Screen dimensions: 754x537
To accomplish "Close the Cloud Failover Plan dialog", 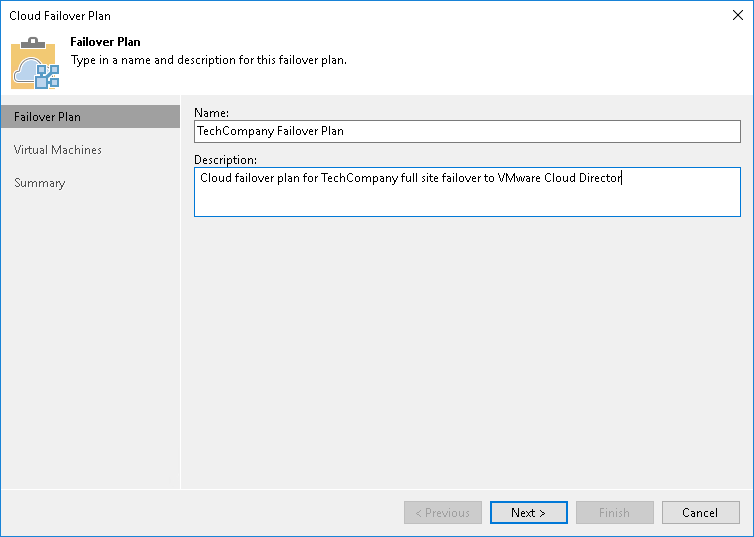I will [x=738, y=15].
